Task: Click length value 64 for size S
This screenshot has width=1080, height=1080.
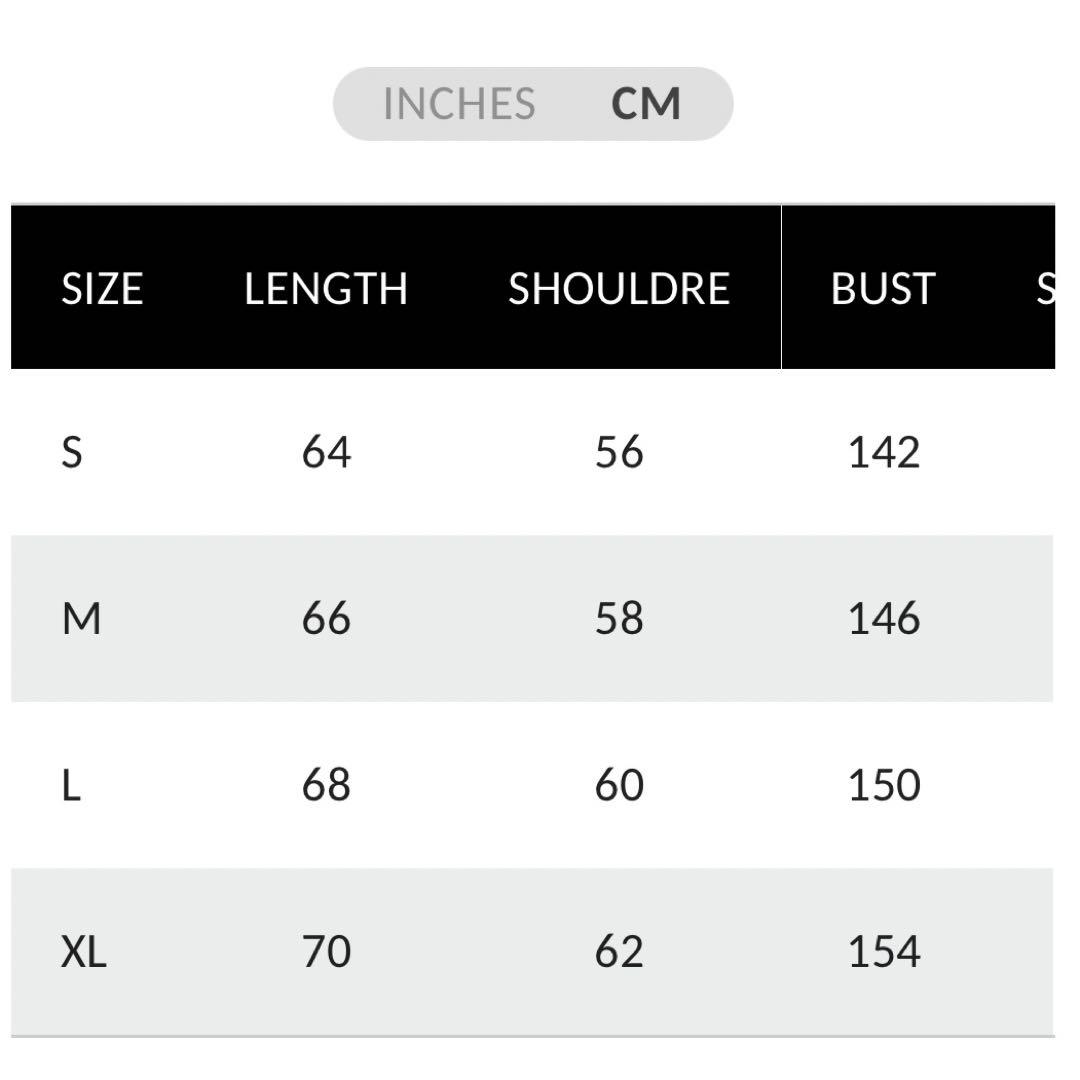Action: point(326,453)
